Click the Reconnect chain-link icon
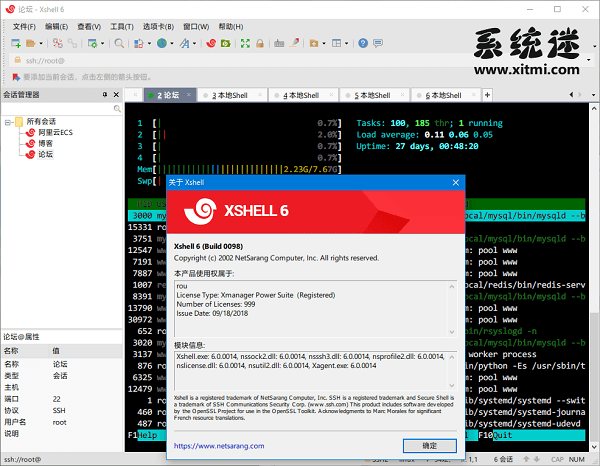 (x=72, y=43)
